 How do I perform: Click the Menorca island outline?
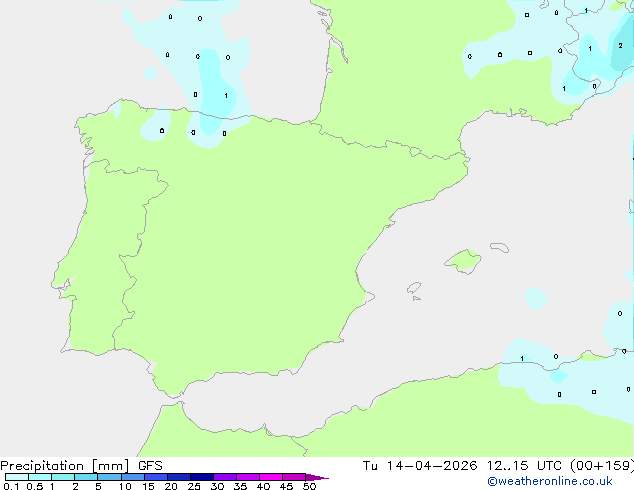[x=499, y=247]
